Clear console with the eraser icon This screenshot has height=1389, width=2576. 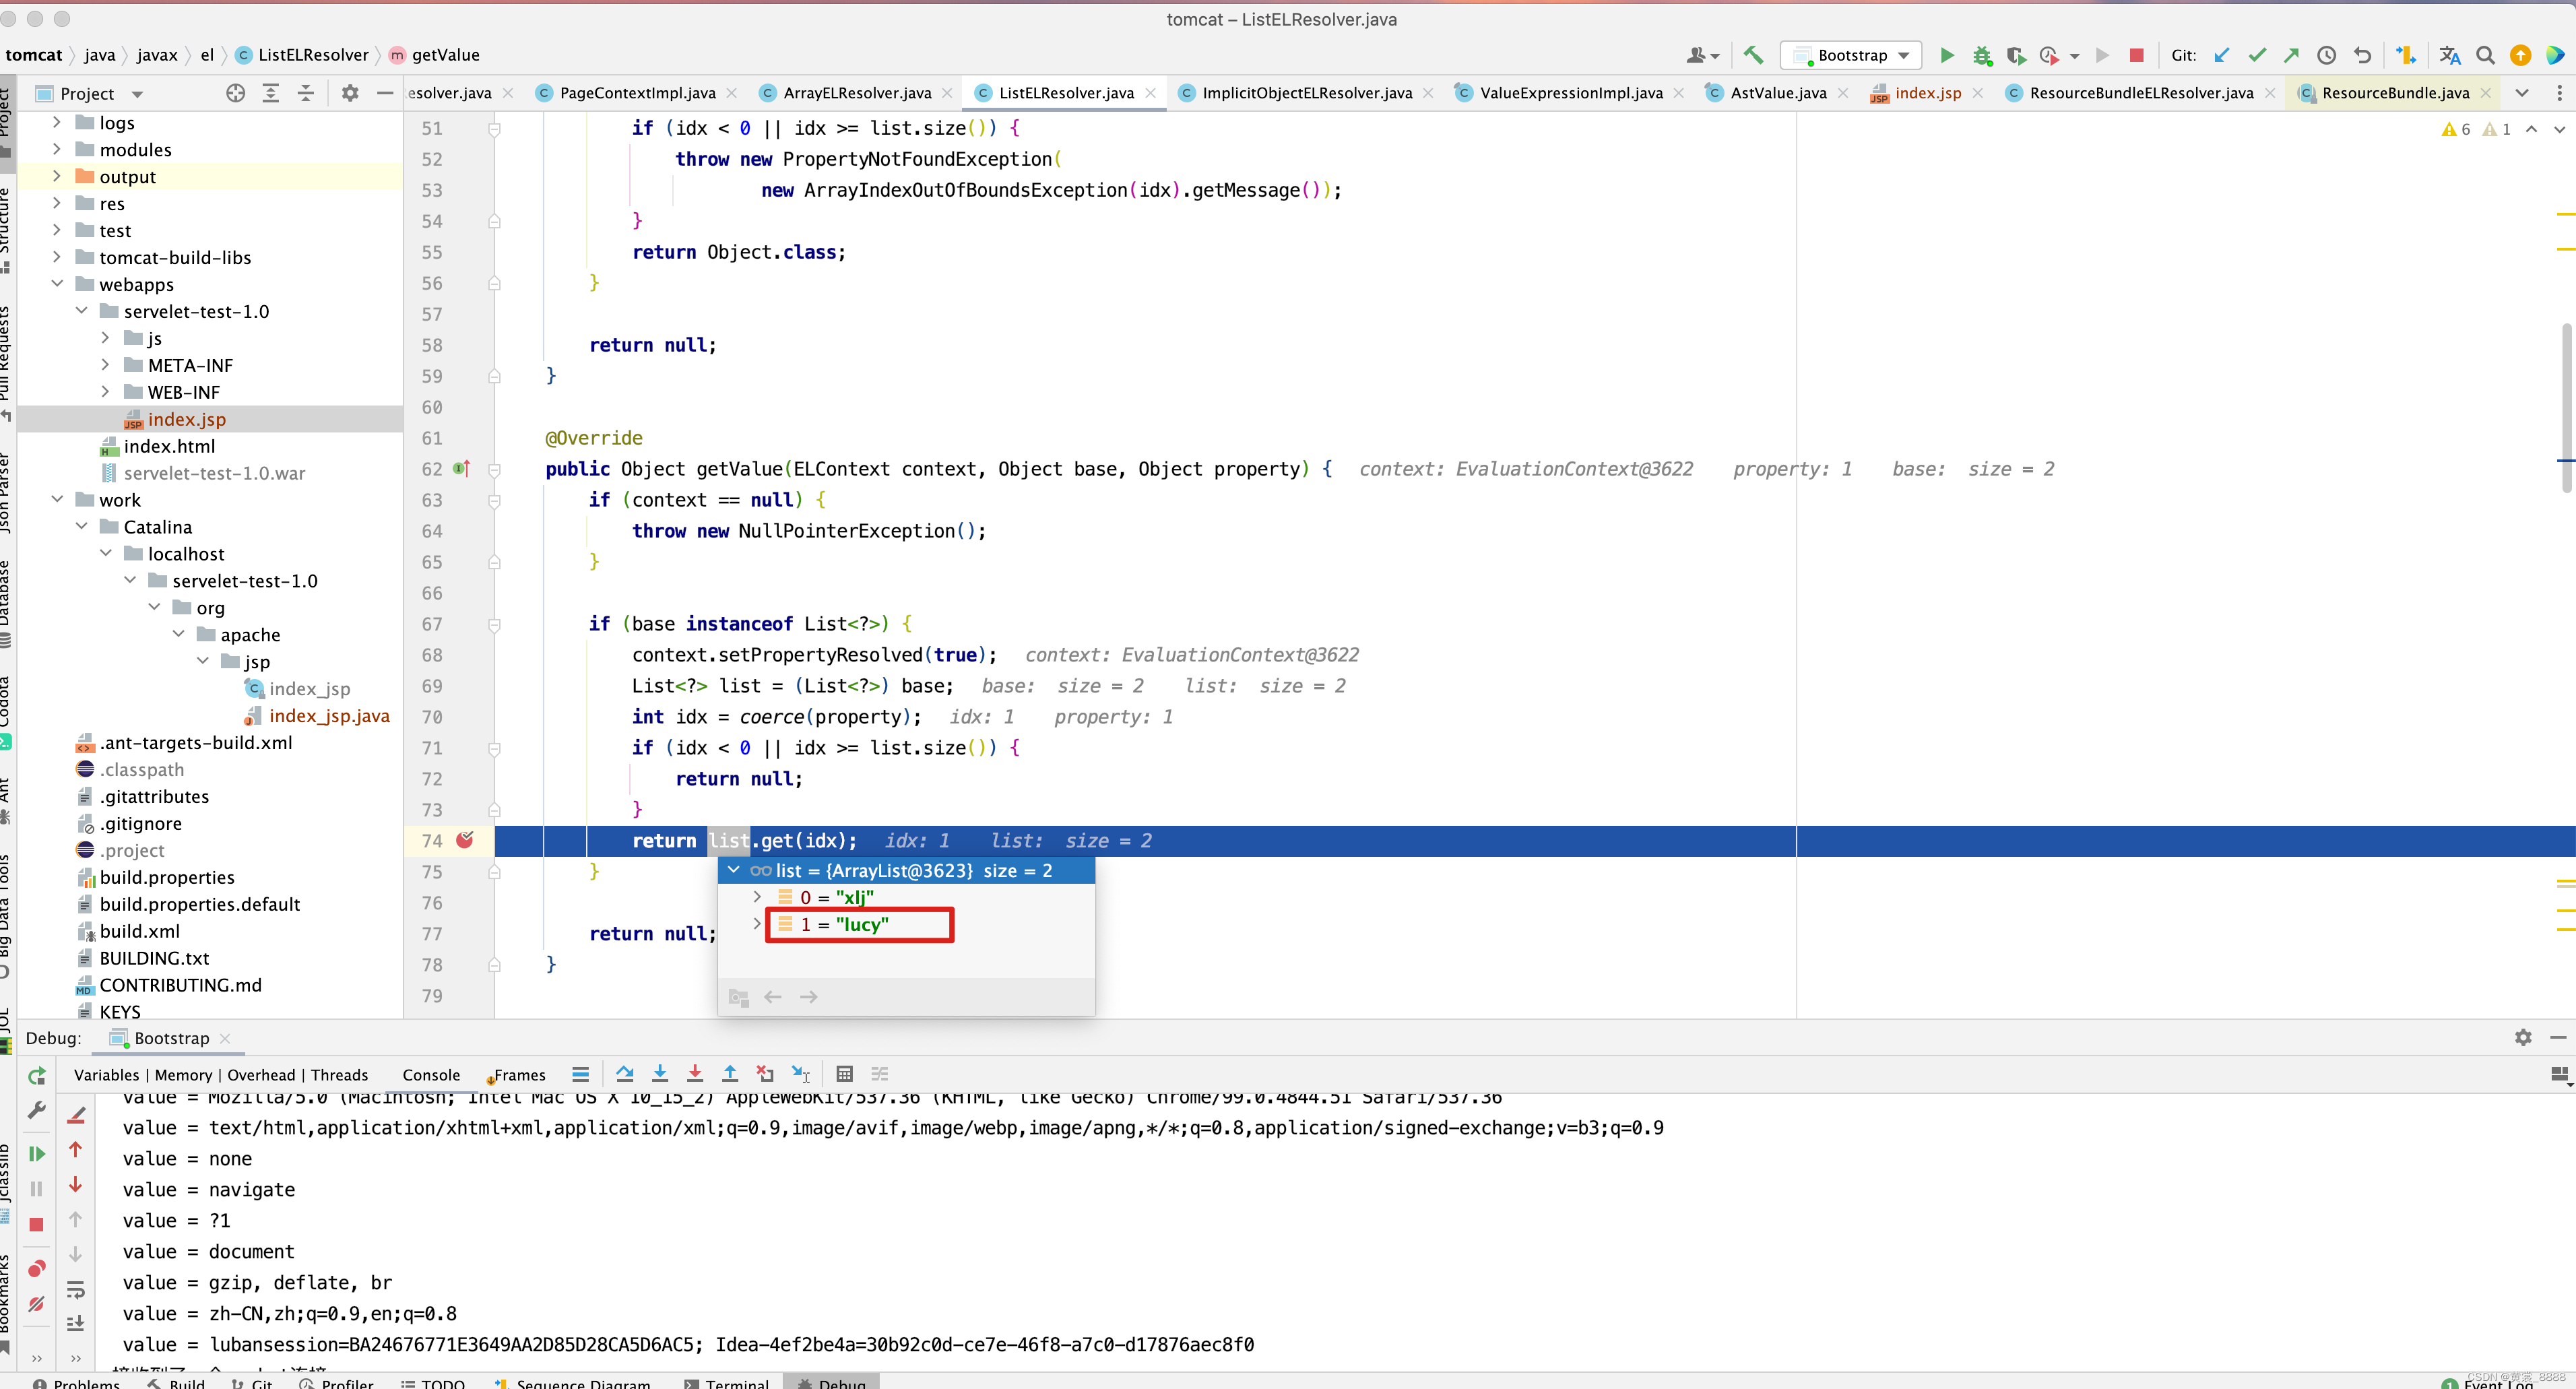coord(76,1114)
